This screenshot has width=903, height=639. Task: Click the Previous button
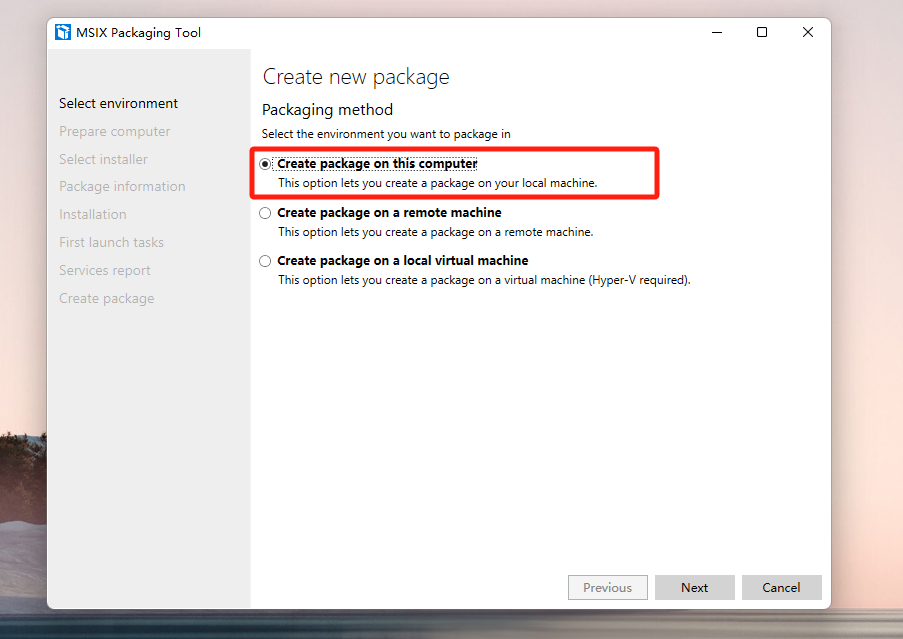pyautogui.click(x=608, y=587)
